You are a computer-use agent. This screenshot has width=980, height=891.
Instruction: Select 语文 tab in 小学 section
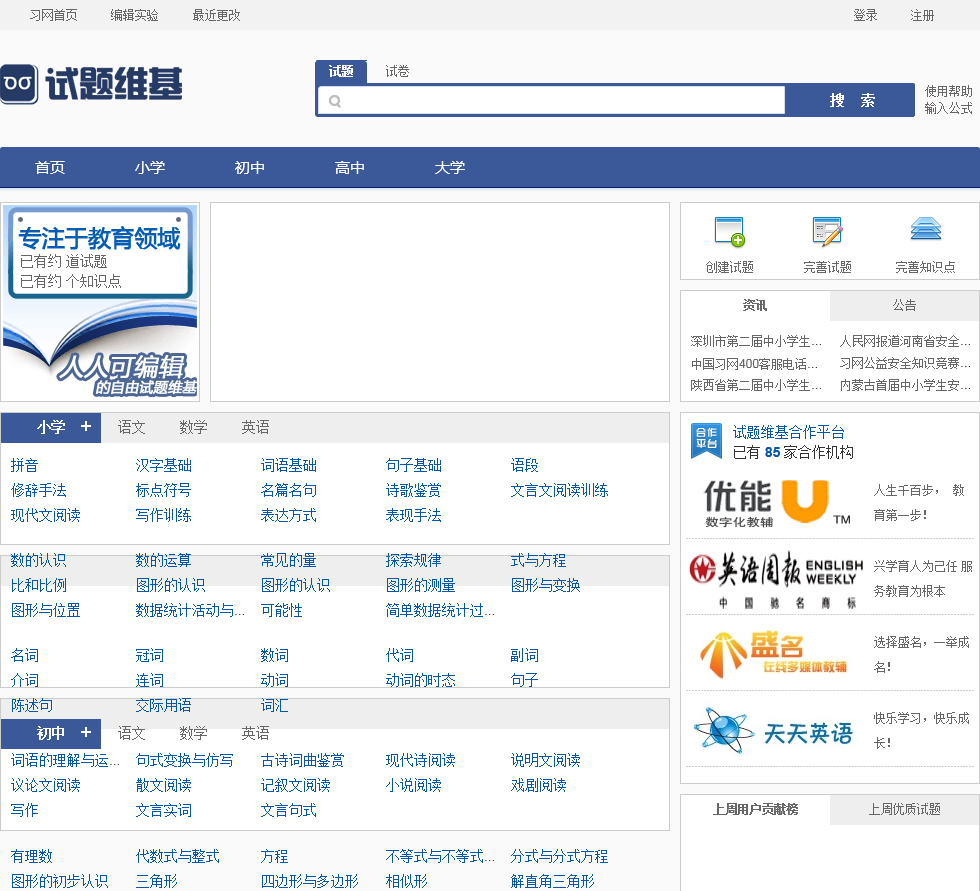(x=131, y=427)
